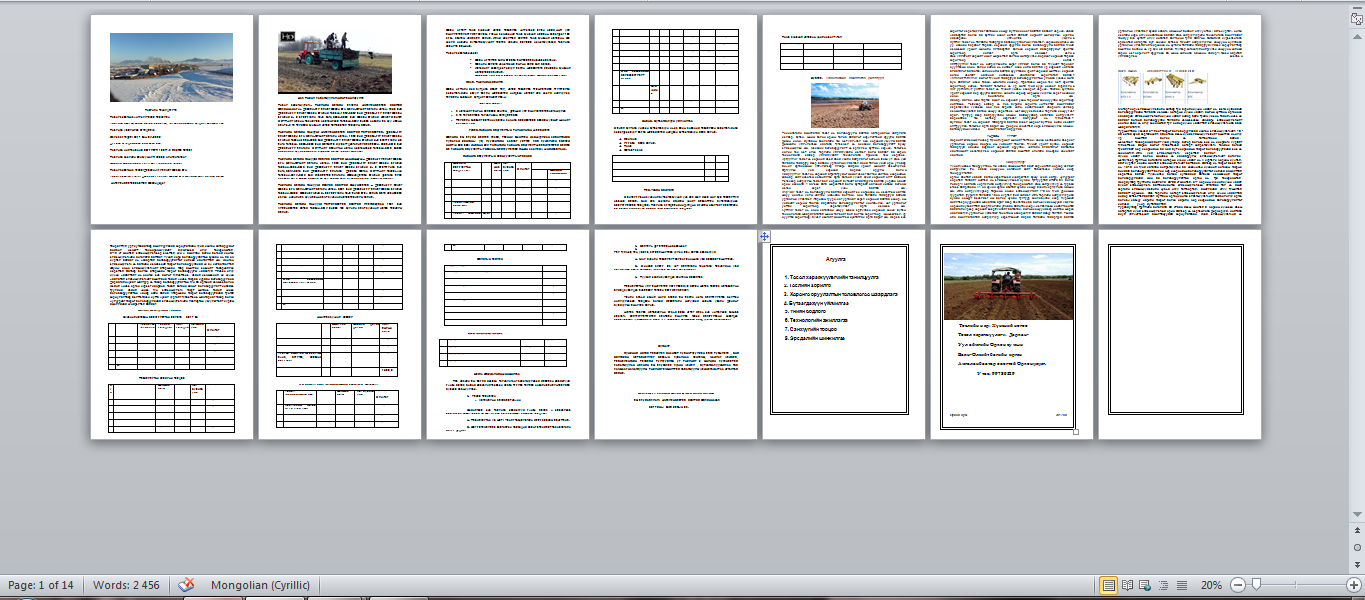Switch to Print Layout view
This screenshot has width=1365, height=600.
[1109, 585]
